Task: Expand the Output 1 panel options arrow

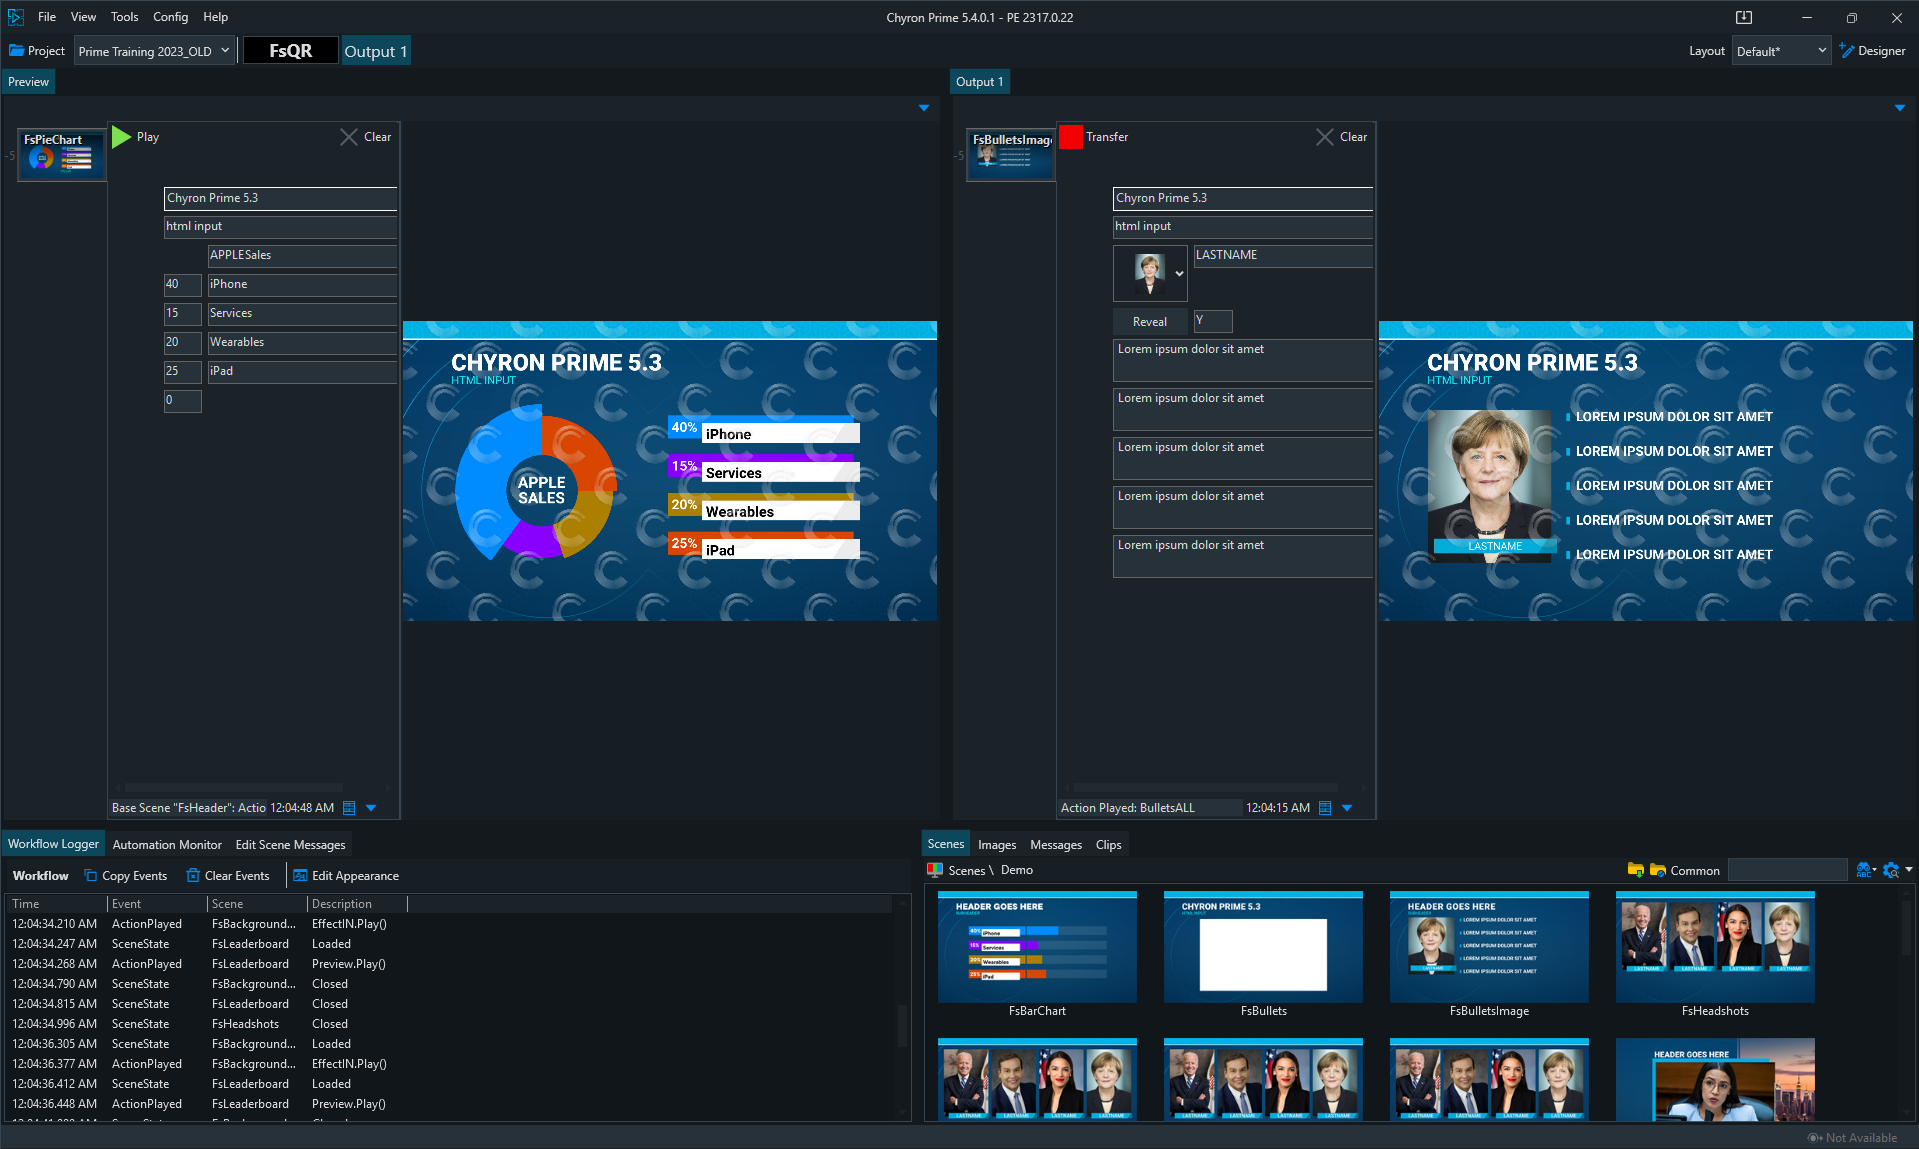Action: (1900, 108)
